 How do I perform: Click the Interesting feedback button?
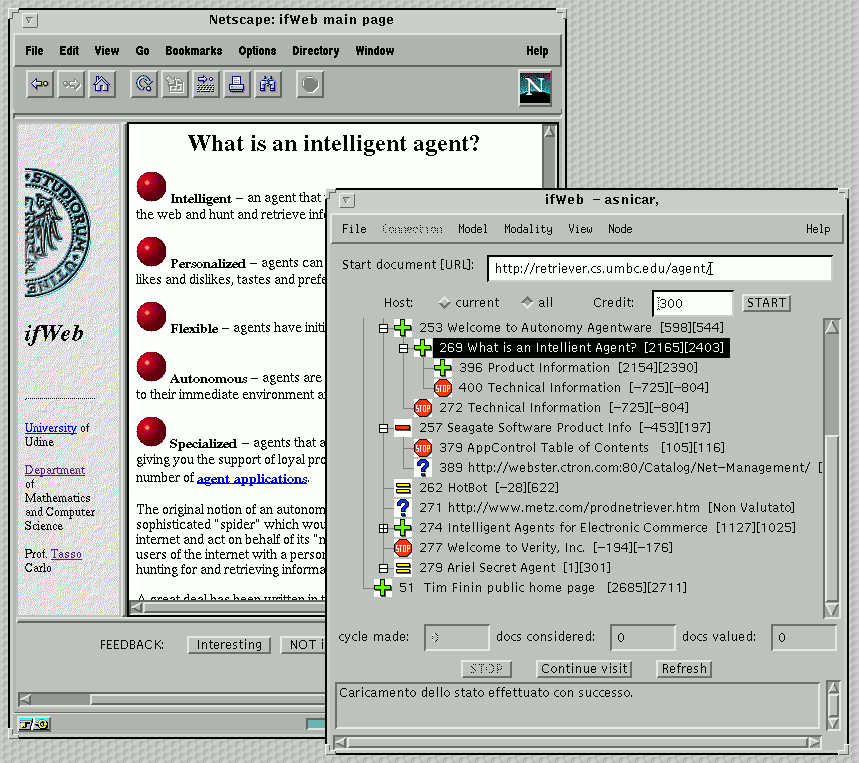229,645
